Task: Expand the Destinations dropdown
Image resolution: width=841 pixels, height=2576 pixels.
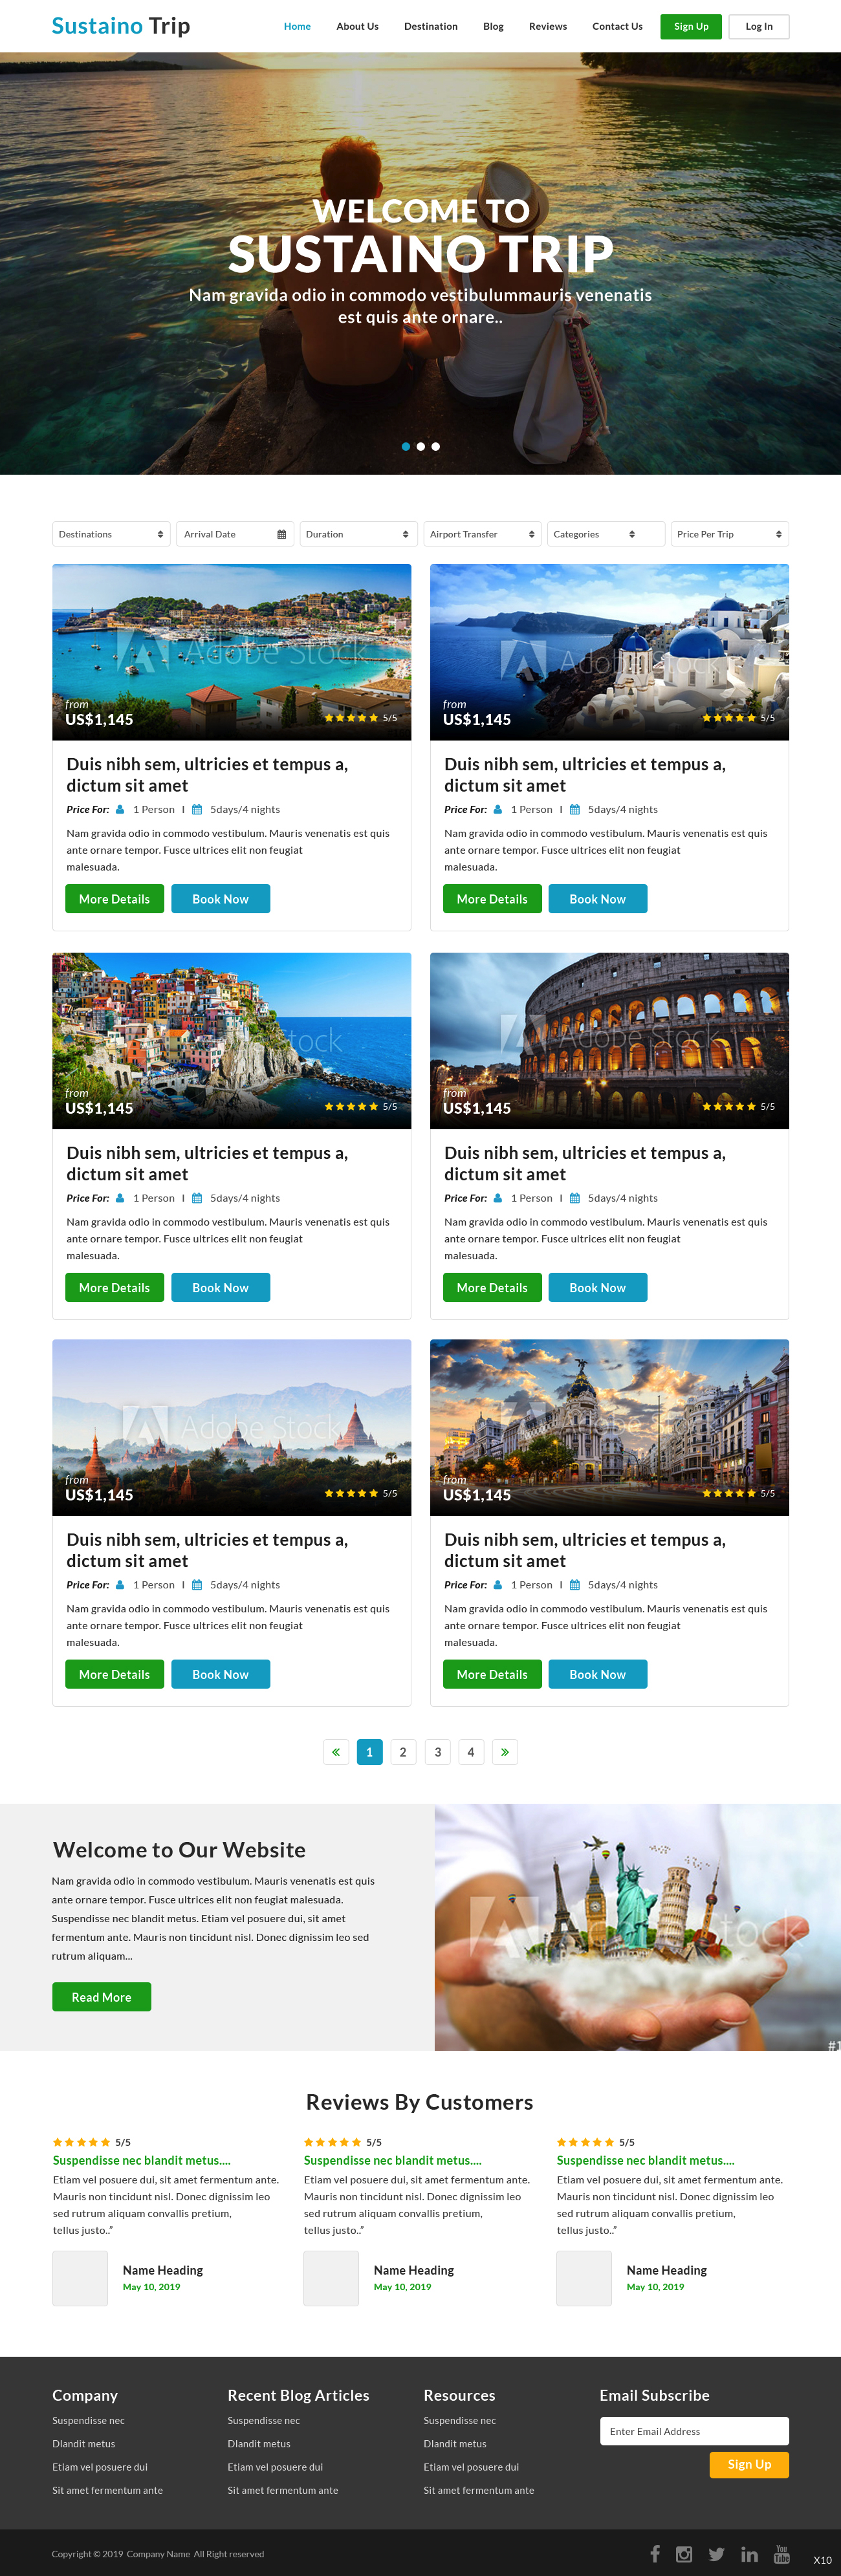Action: tap(111, 534)
